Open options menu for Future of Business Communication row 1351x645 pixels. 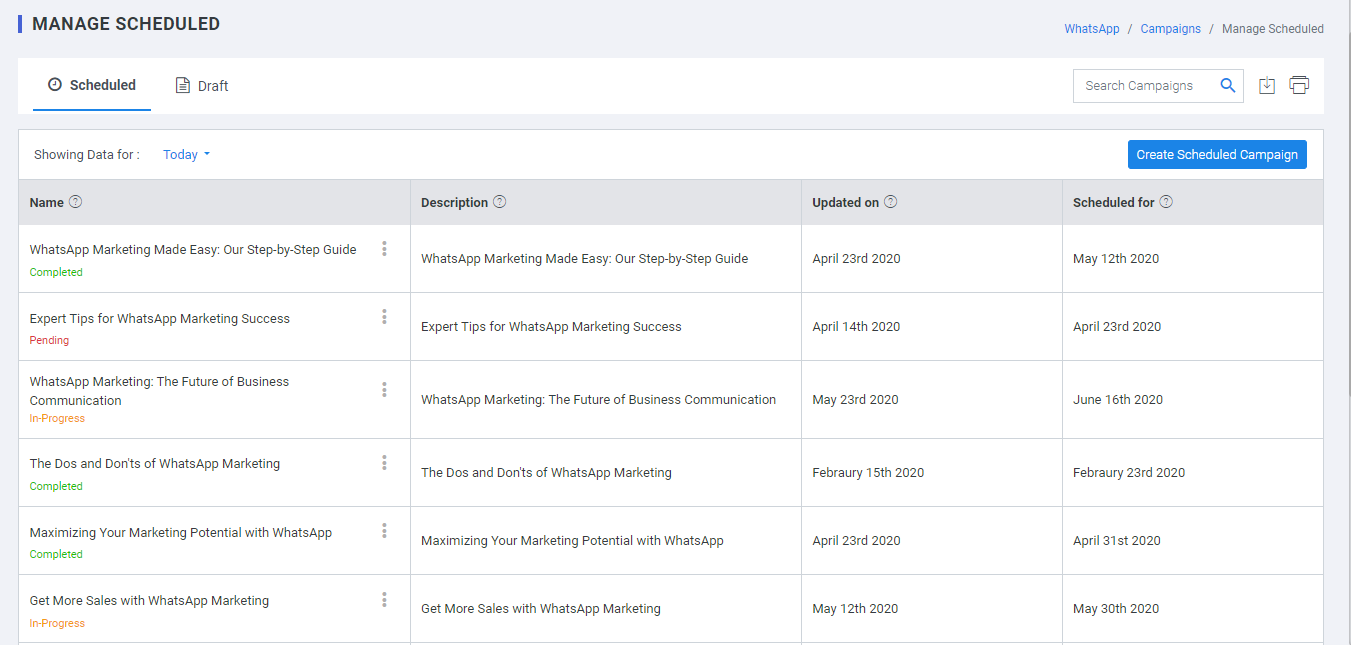click(x=384, y=390)
